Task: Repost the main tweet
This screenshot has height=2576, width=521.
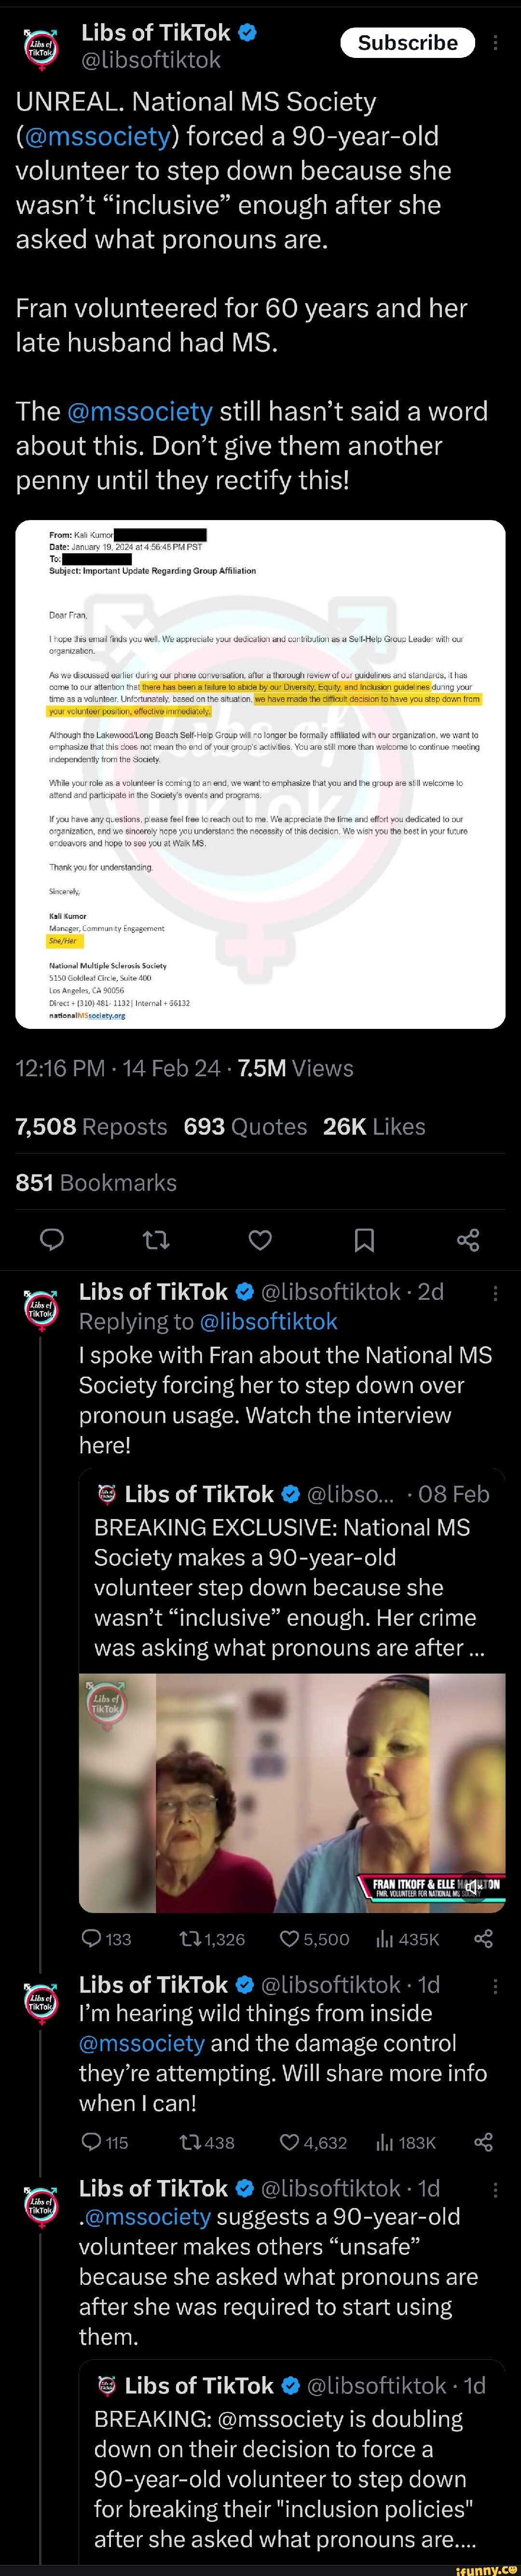Action: [x=156, y=1240]
